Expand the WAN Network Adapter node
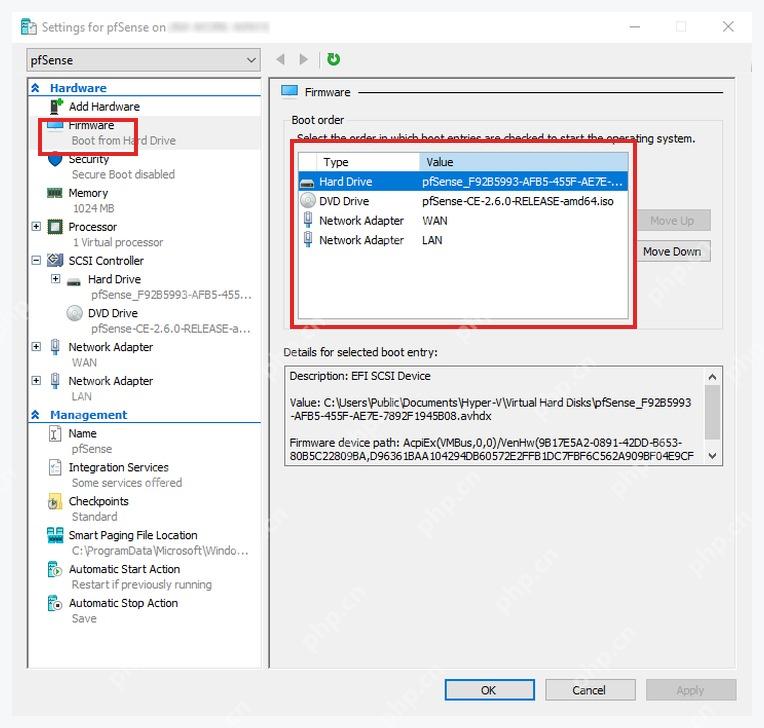The width and height of the screenshot is (764, 728). pyautogui.click(x=36, y=346)
